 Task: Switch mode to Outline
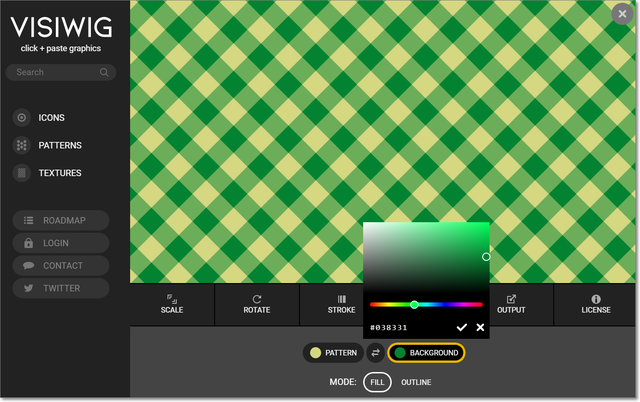click(x=418, y=382)
